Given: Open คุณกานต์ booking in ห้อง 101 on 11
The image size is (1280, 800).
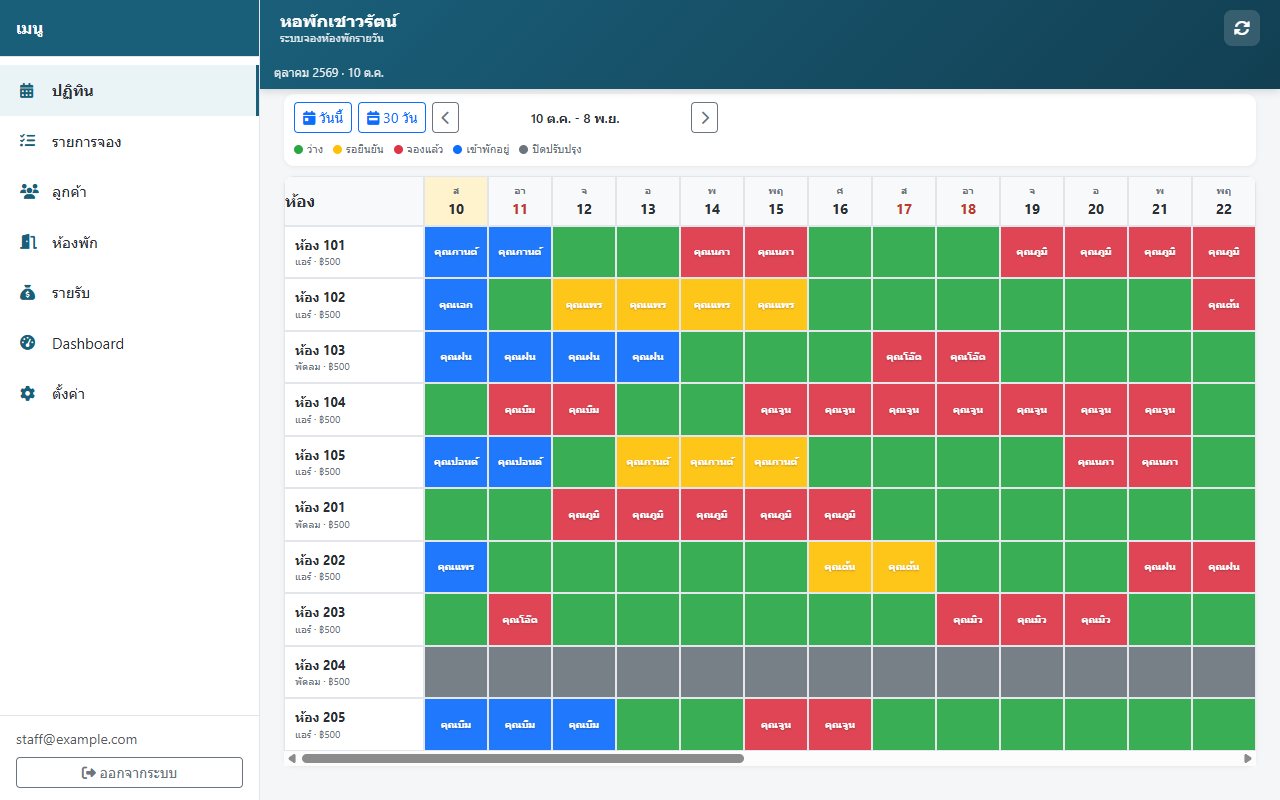Looking at the screenshot, I should [x=520, y=252].
